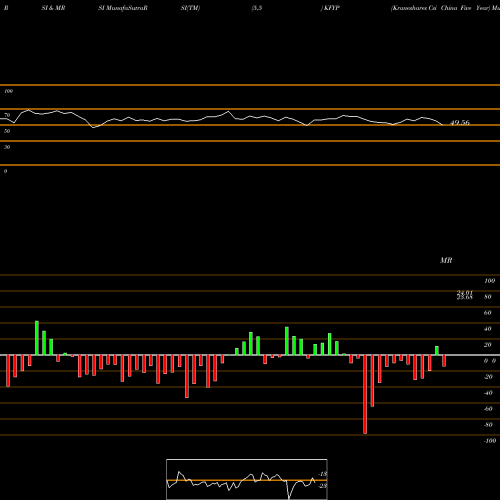Click the 50 level label on RSI axis
Image resolution: width=500 pixels, height=500 pixels.
[x=7, y=131]
